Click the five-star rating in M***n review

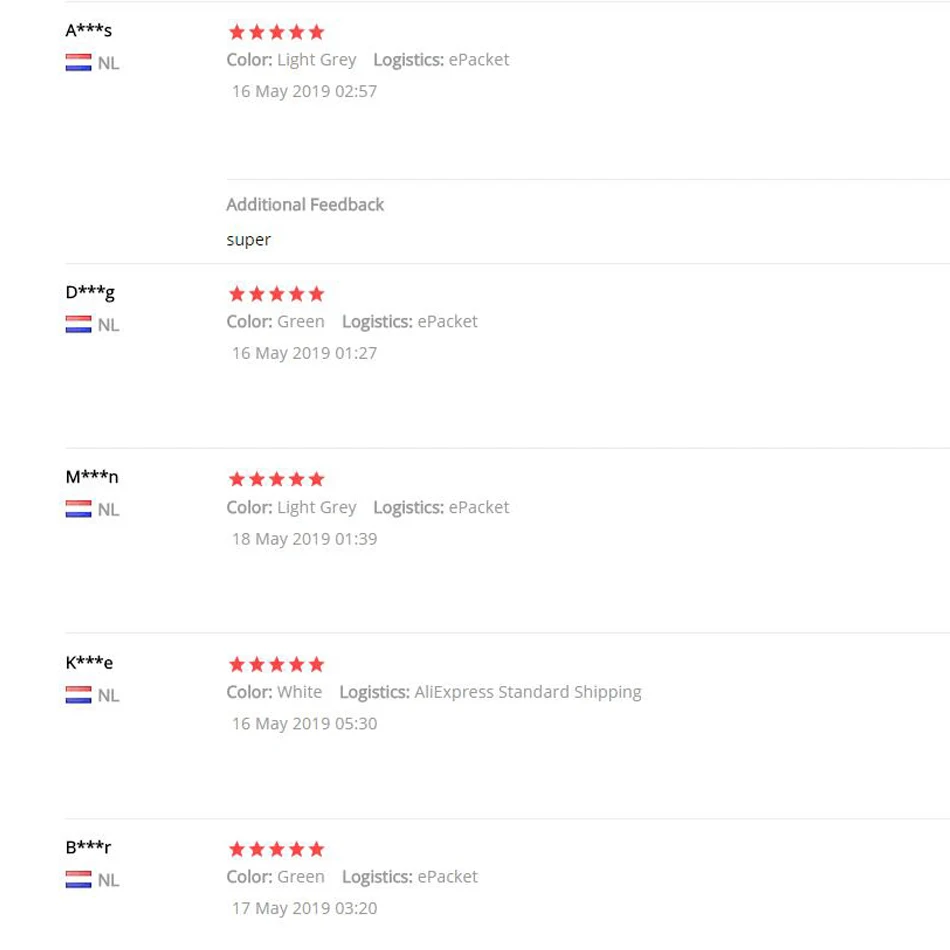[276, 479]
